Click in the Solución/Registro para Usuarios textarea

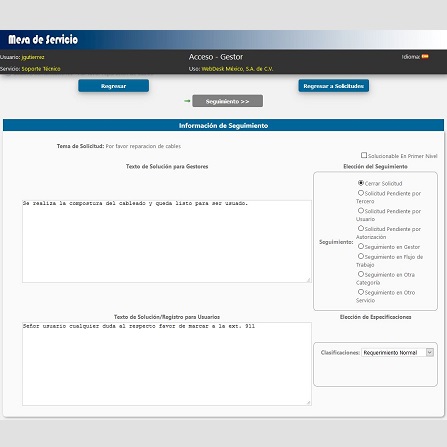(x=167, y=364)
